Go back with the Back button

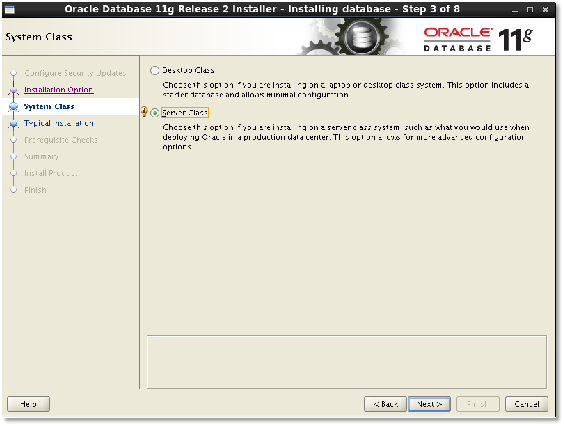[385, 404]
